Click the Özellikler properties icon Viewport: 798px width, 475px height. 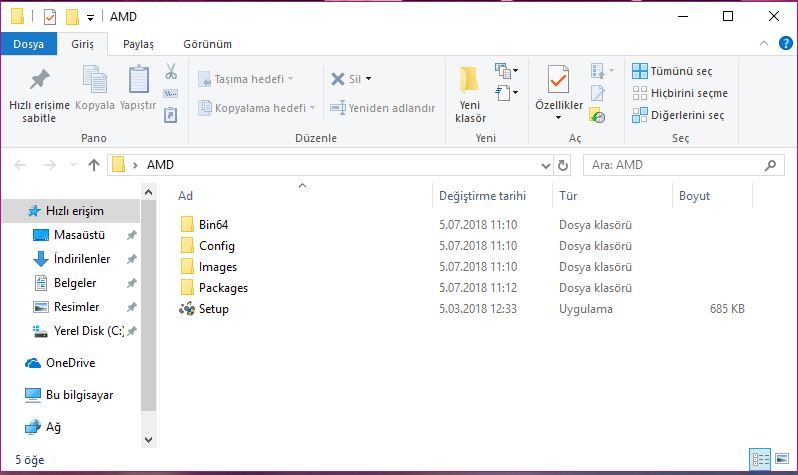tap(558, 79)
